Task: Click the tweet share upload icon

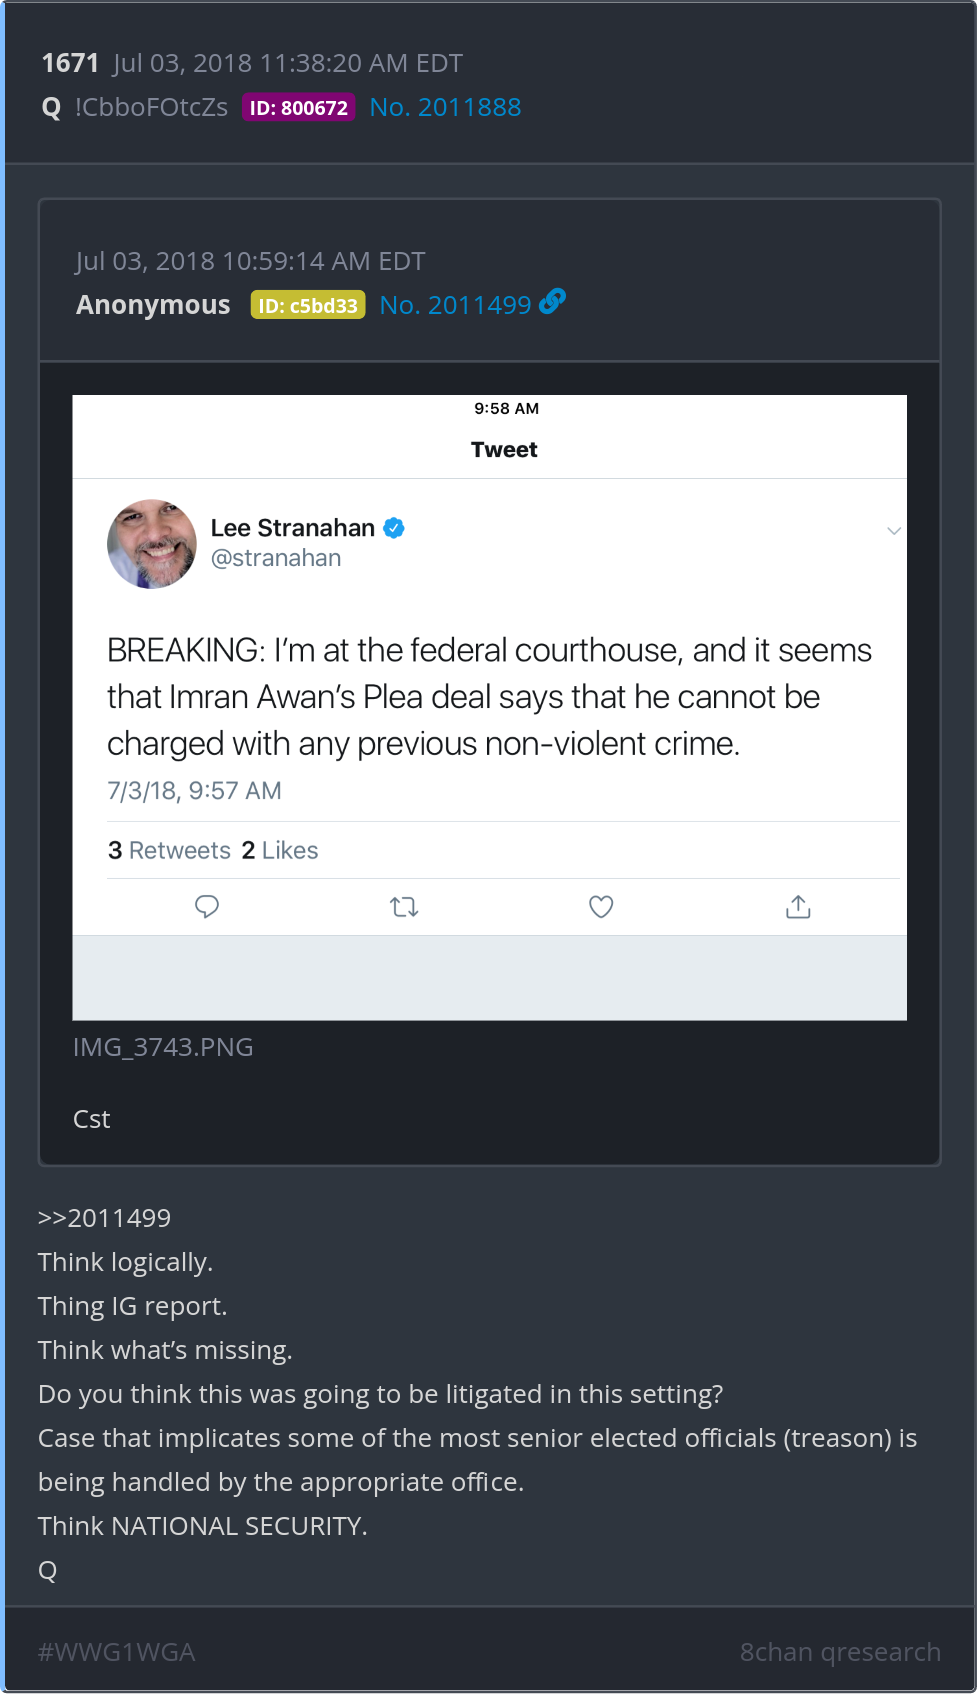Action: tap(798, 907)
